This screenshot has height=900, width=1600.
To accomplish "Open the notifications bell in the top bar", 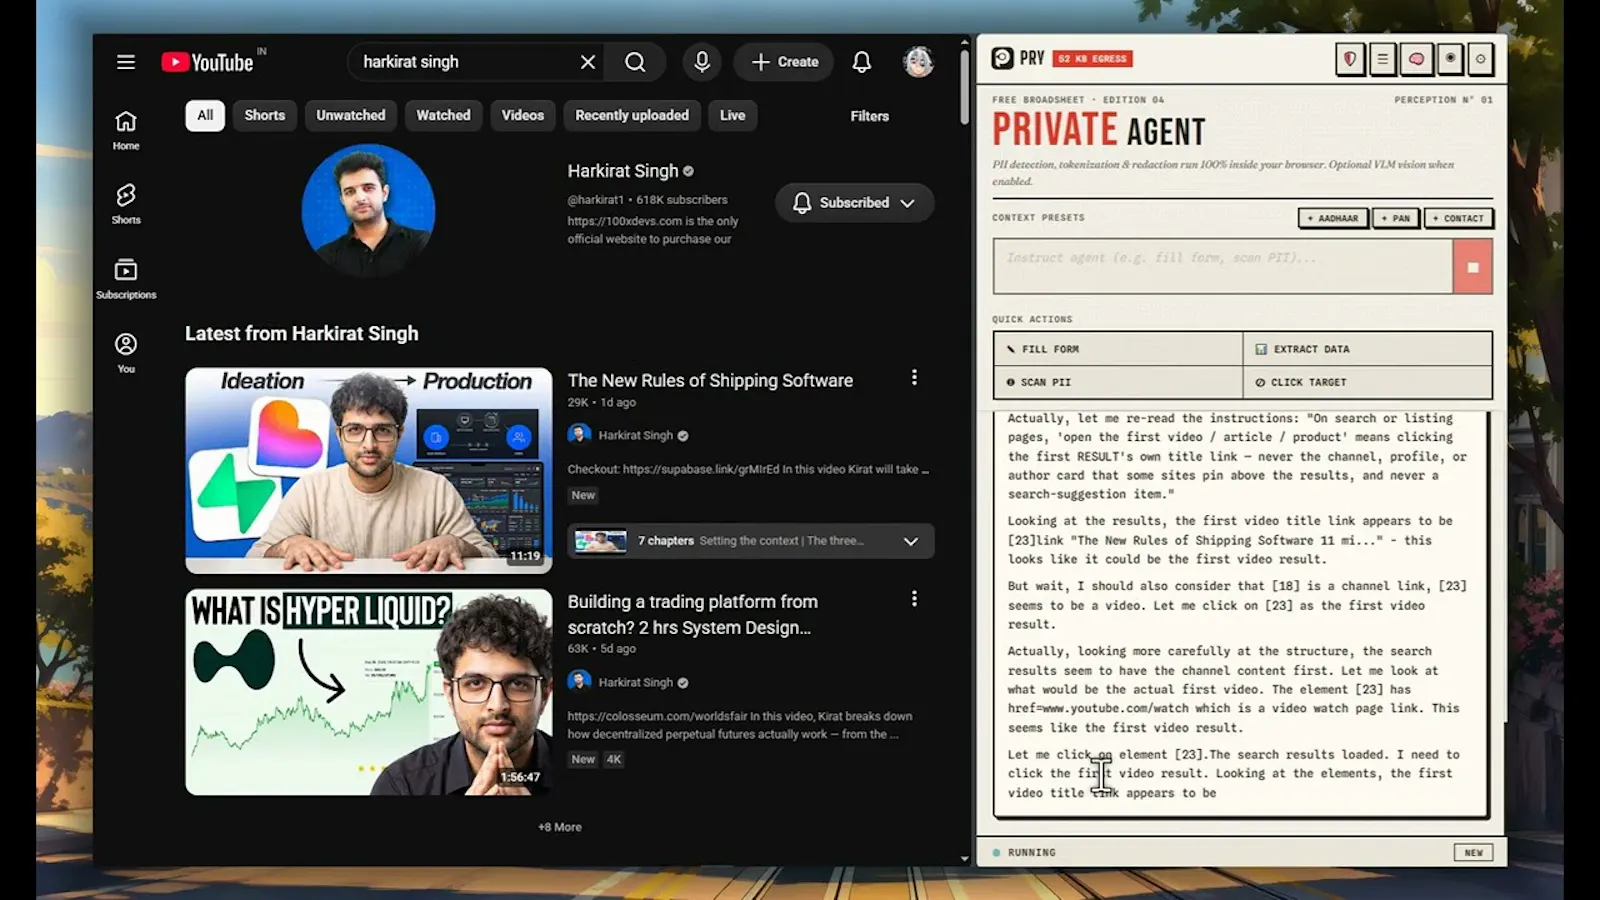I will 861,62.
